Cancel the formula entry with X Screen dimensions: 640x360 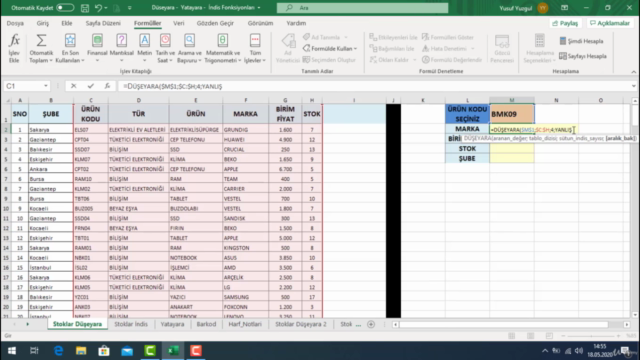73,86
